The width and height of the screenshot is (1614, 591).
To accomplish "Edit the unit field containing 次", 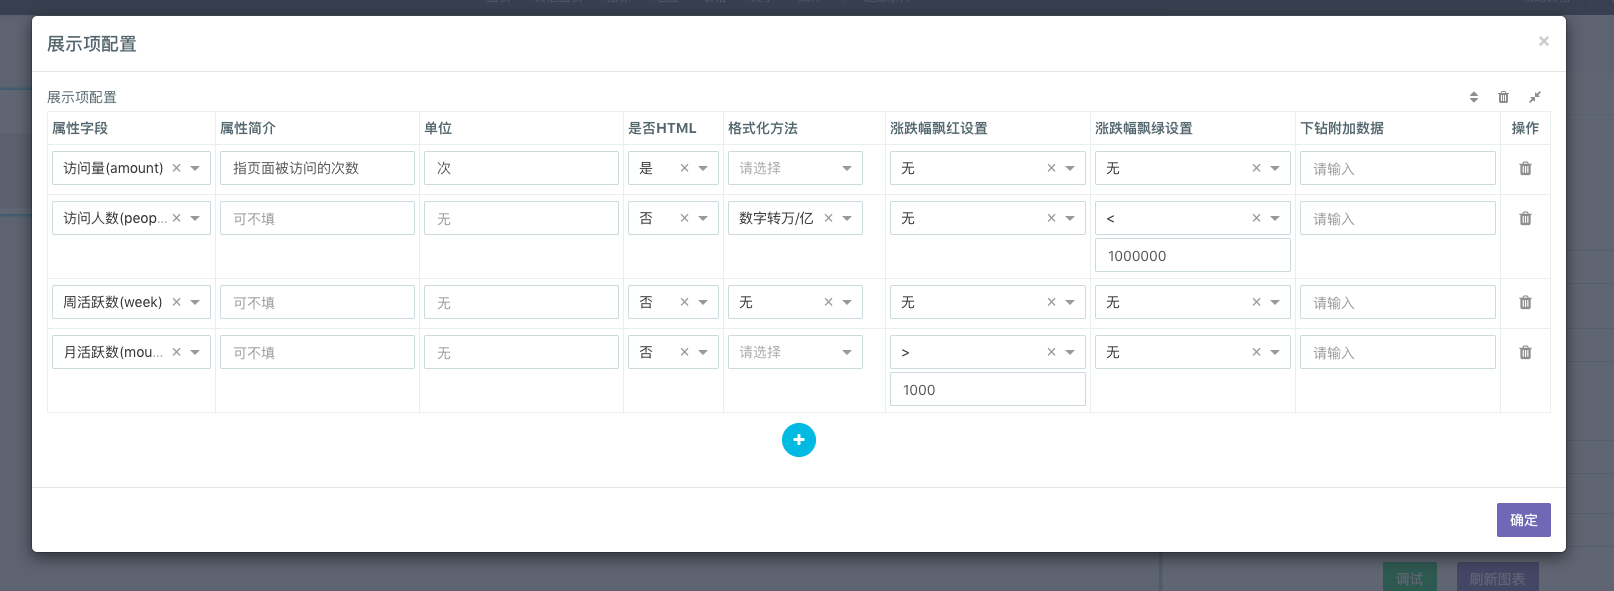I will [x=521, y=168].
